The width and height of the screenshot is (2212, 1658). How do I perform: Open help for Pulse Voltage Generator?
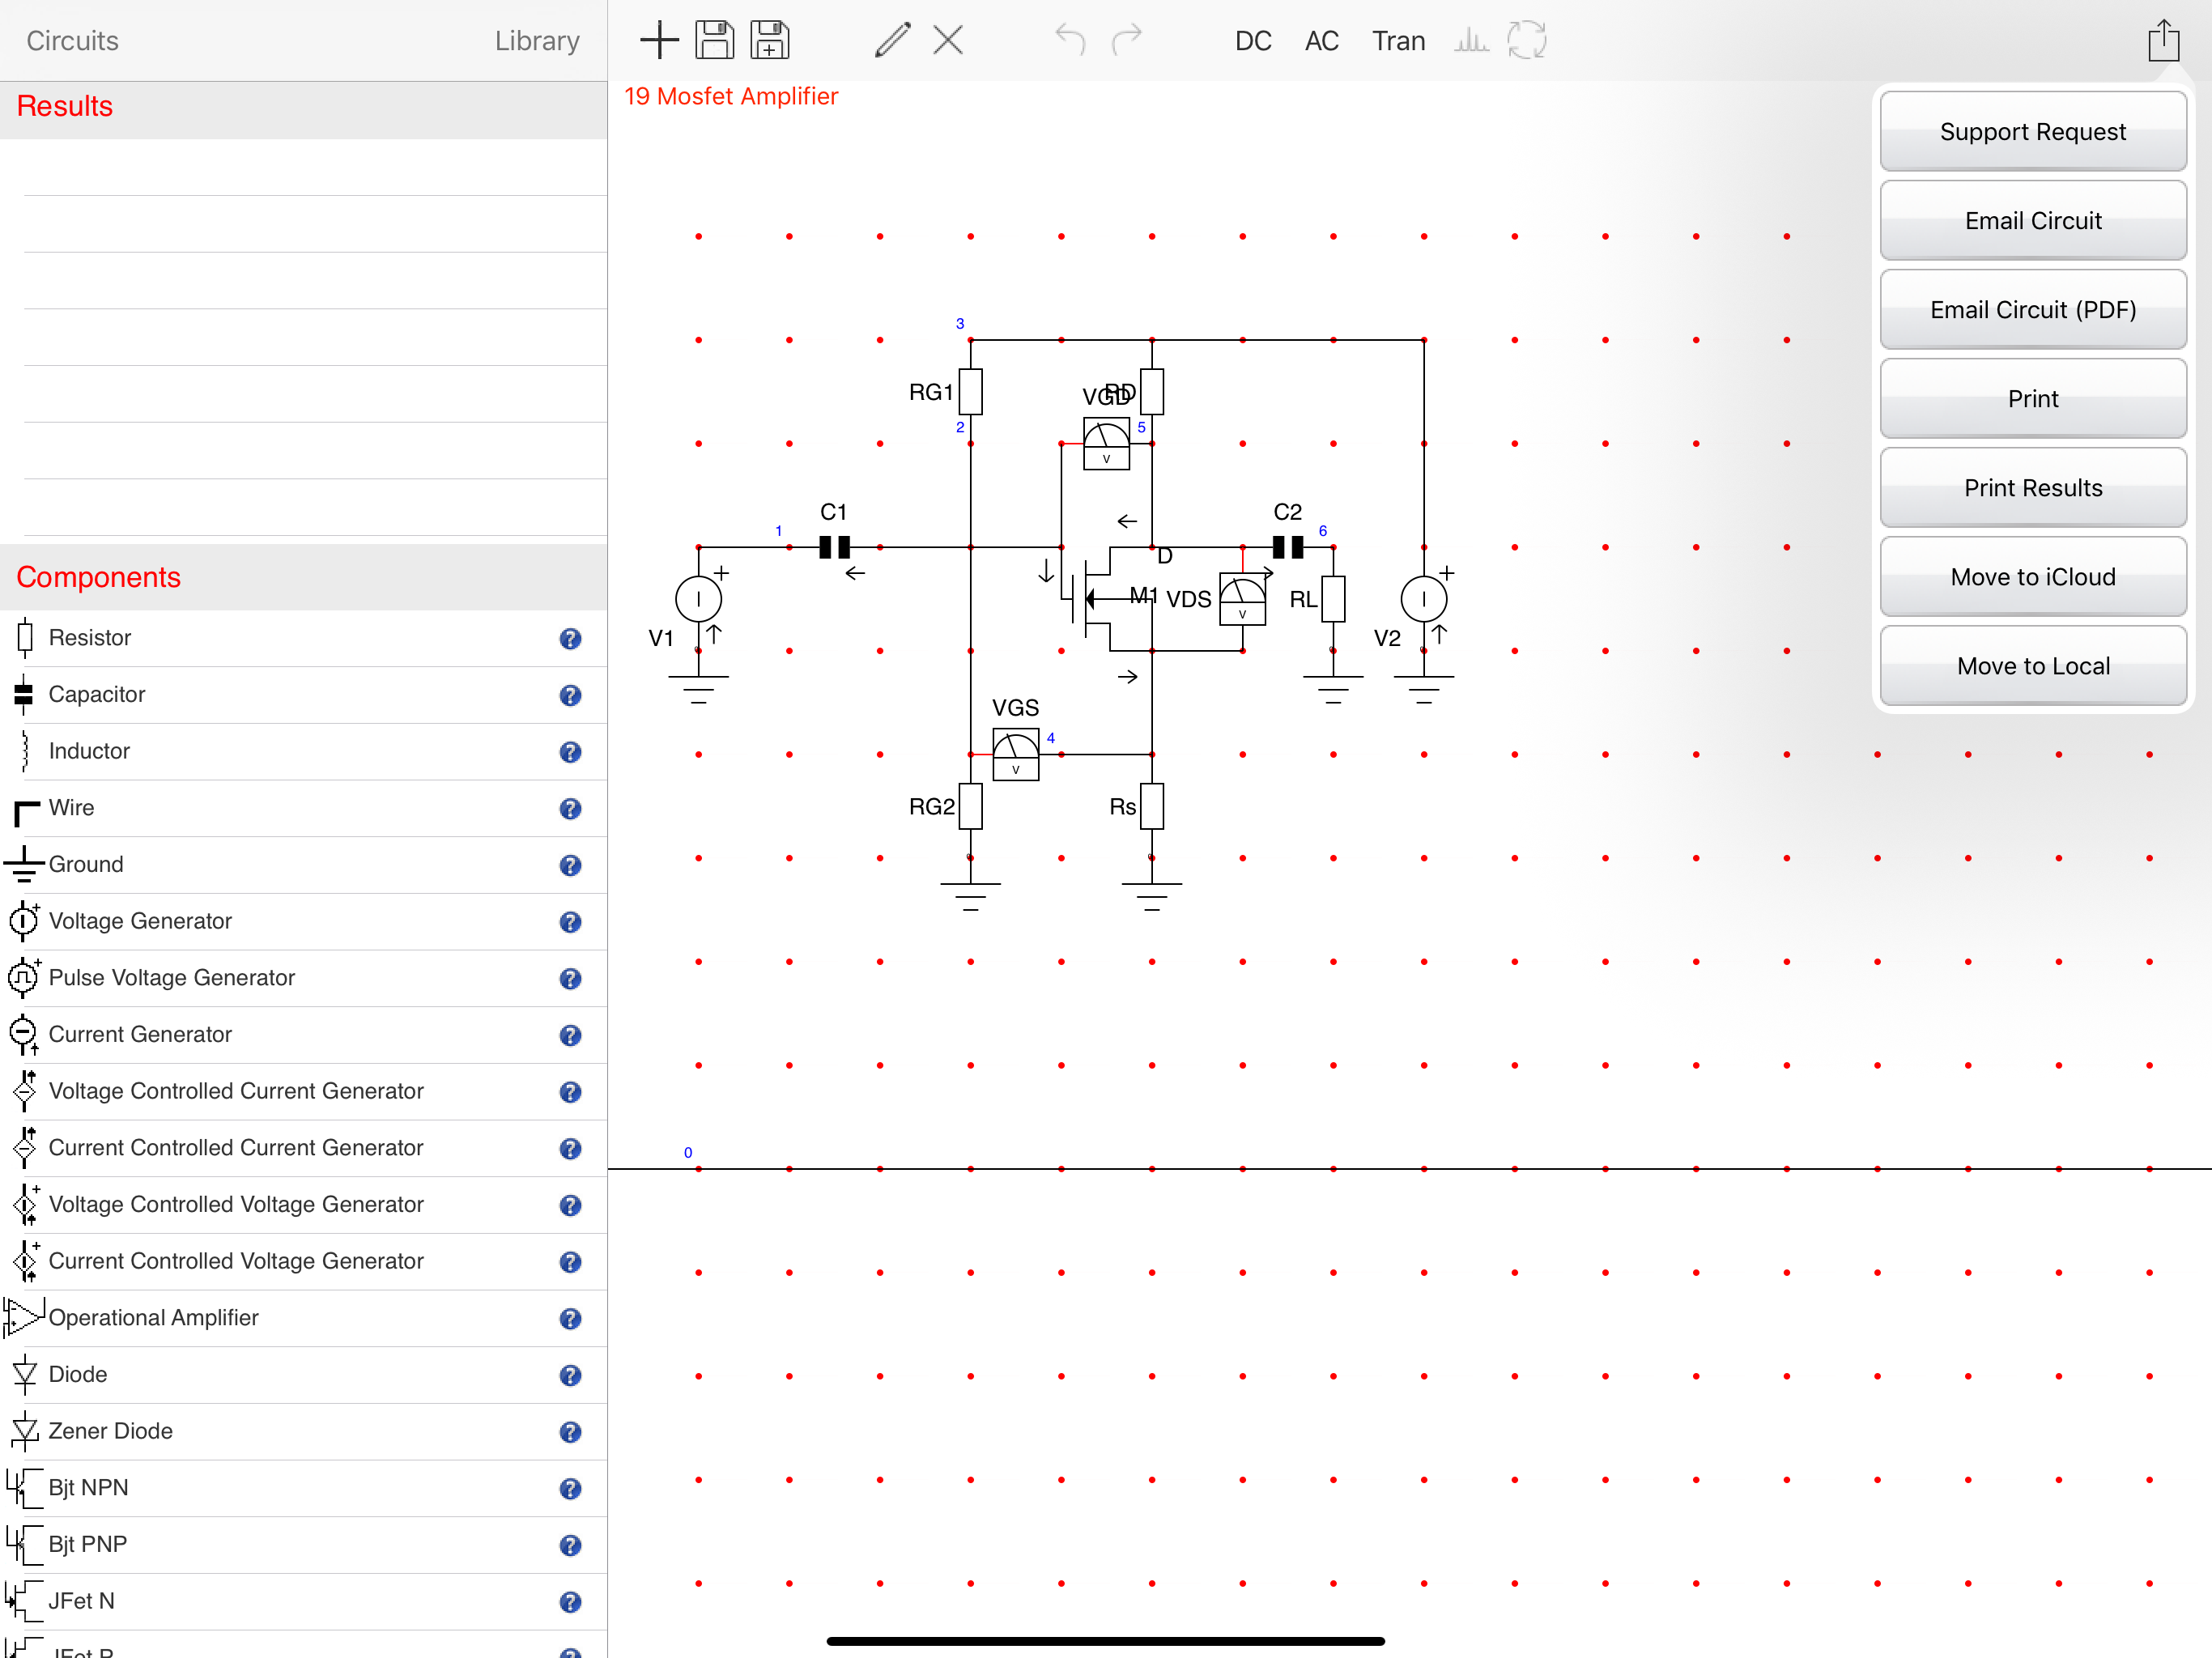click(x=570, y=979)
